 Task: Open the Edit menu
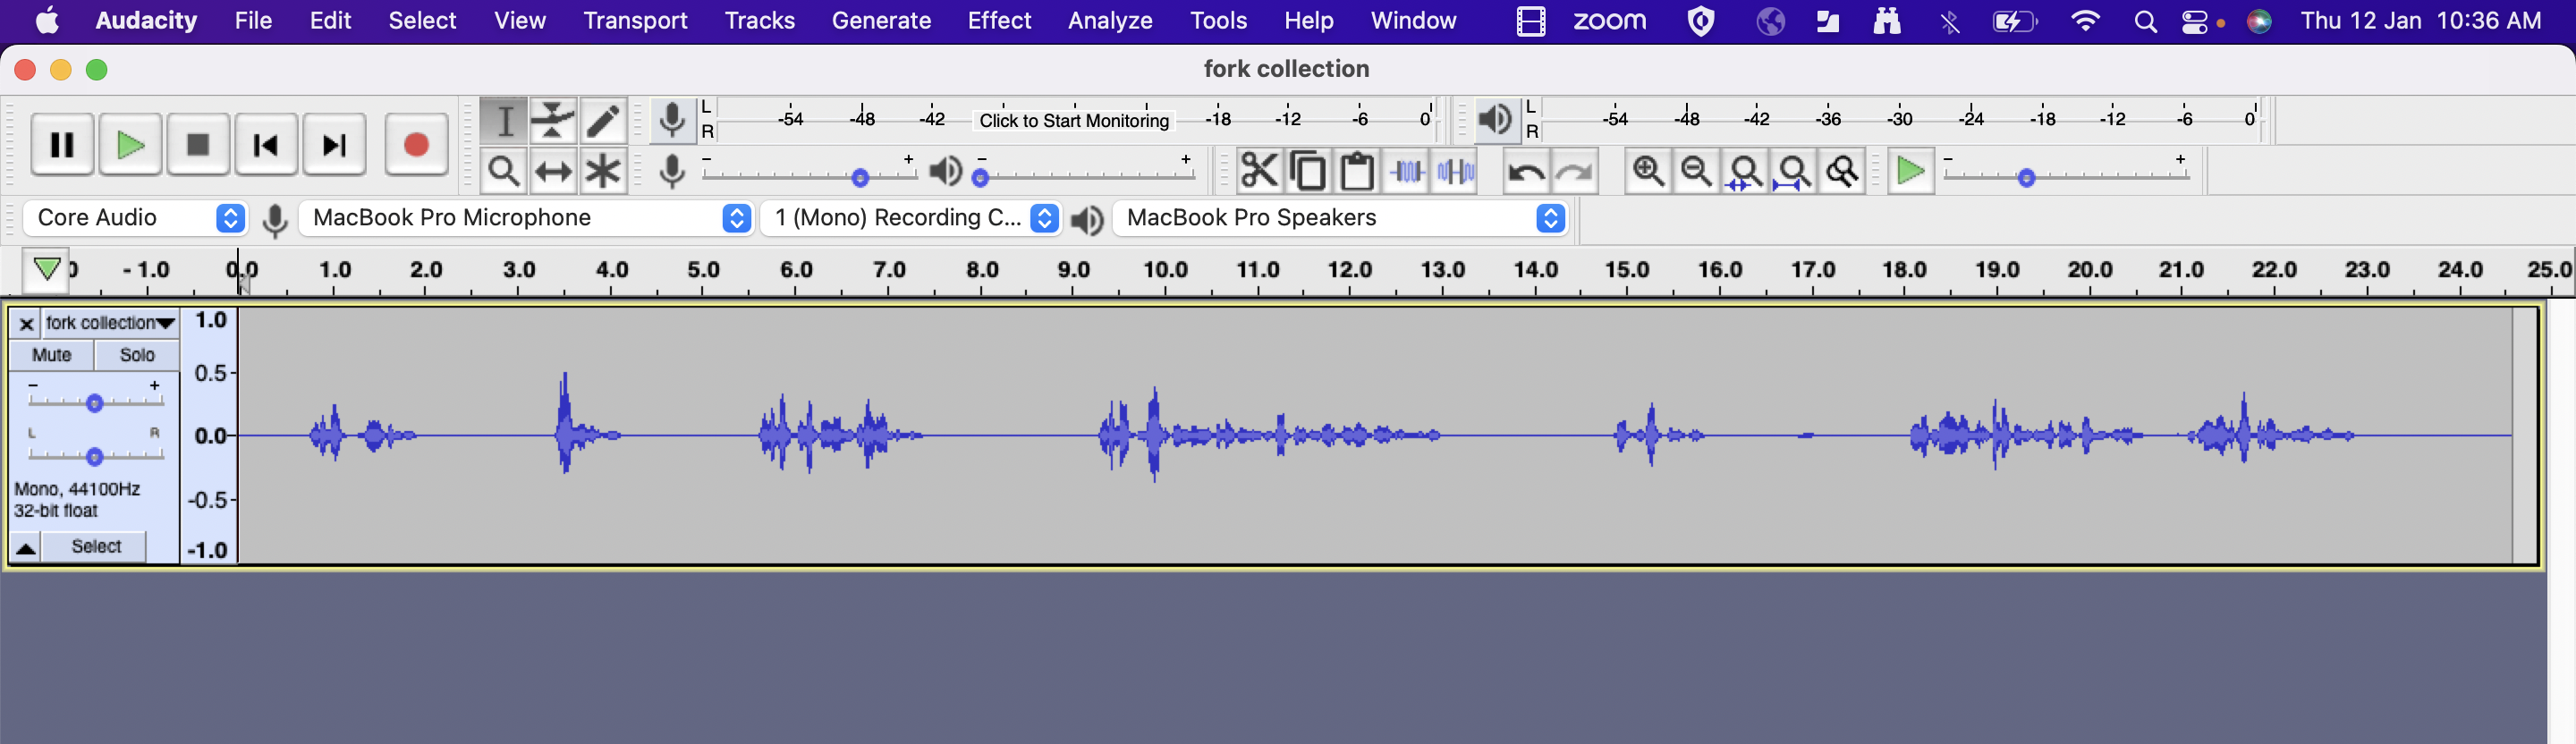click(x=330, y=21)
